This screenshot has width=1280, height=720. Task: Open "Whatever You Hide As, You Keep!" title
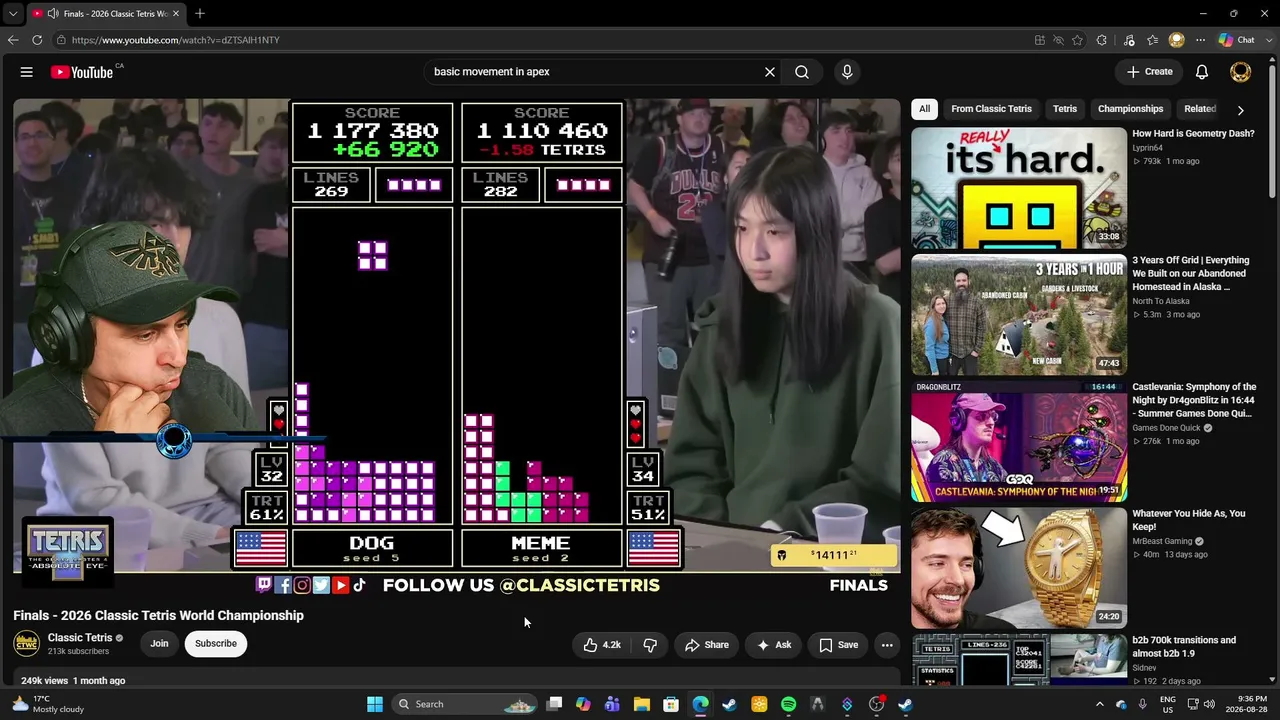[1189, 520]
